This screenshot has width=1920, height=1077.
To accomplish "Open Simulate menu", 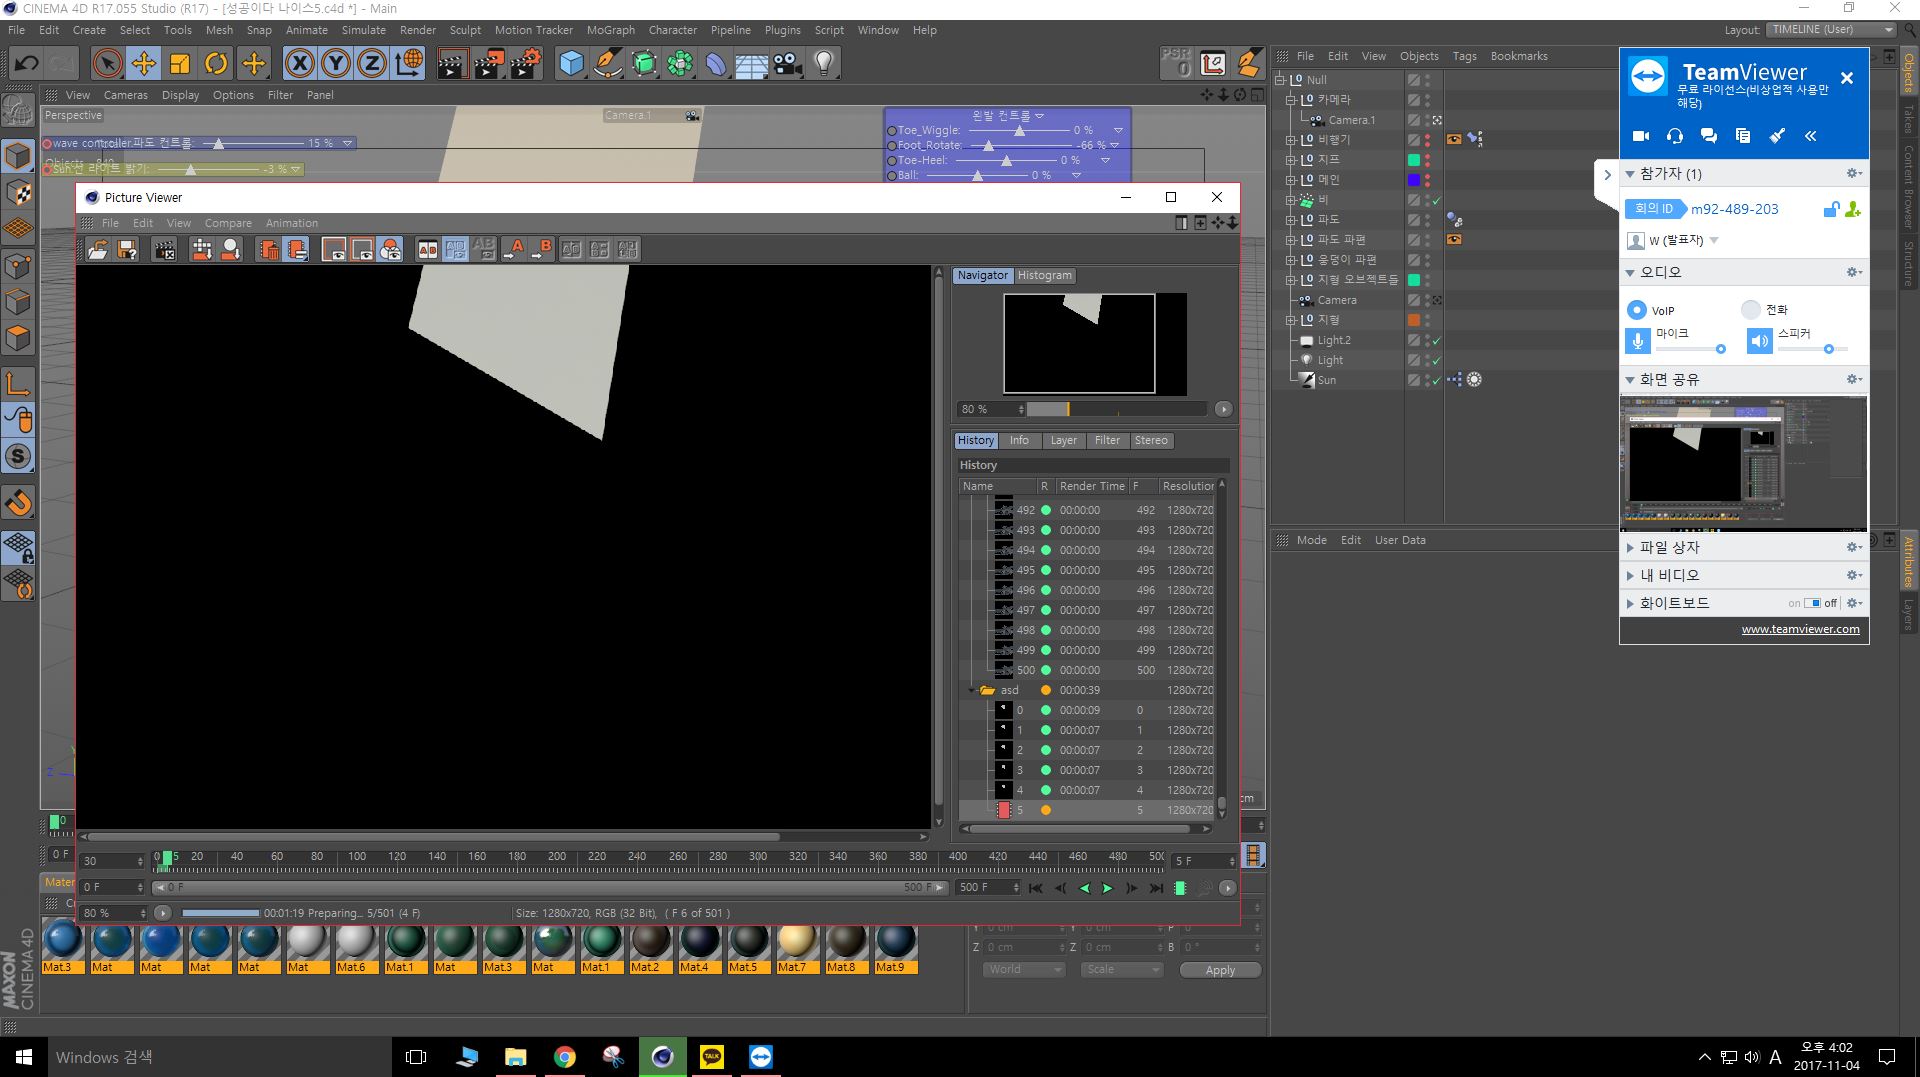I will click(x=363, y=30).
